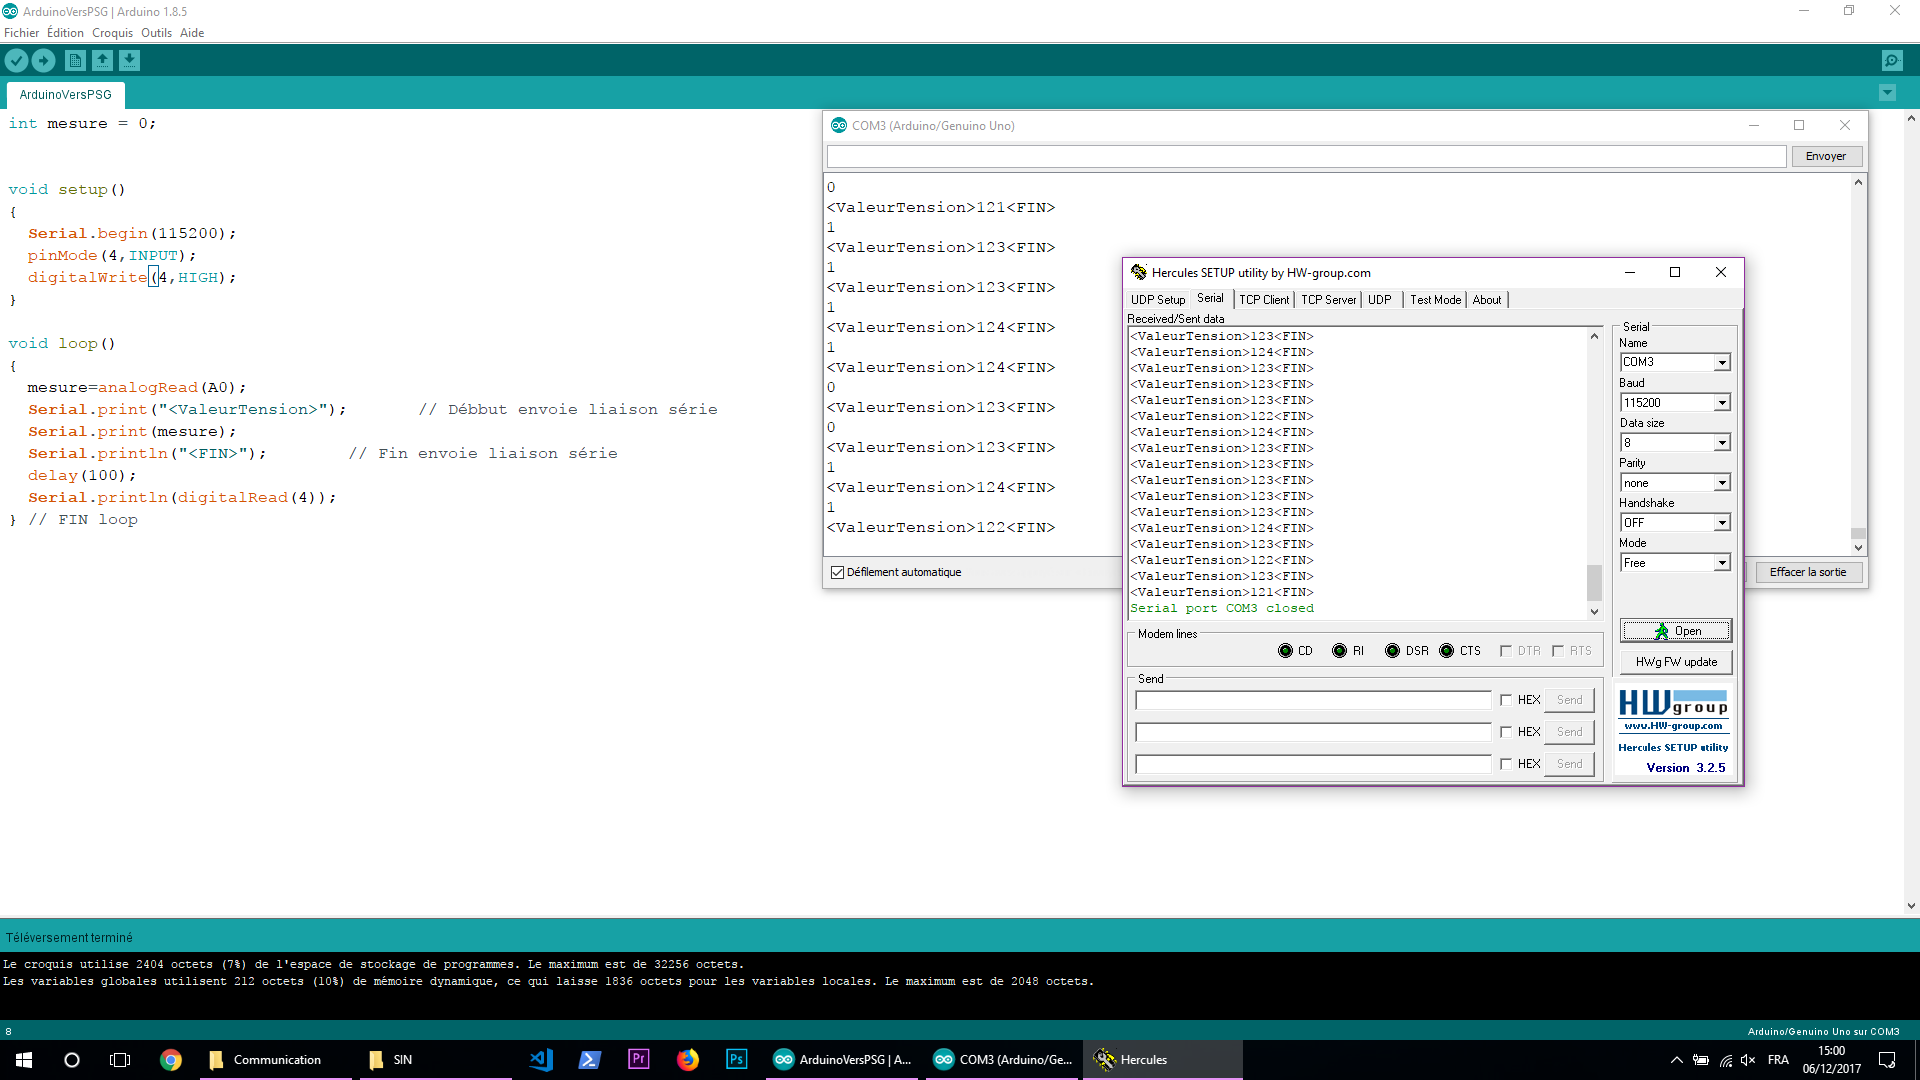Open the Croquis menu

(112, 33)
